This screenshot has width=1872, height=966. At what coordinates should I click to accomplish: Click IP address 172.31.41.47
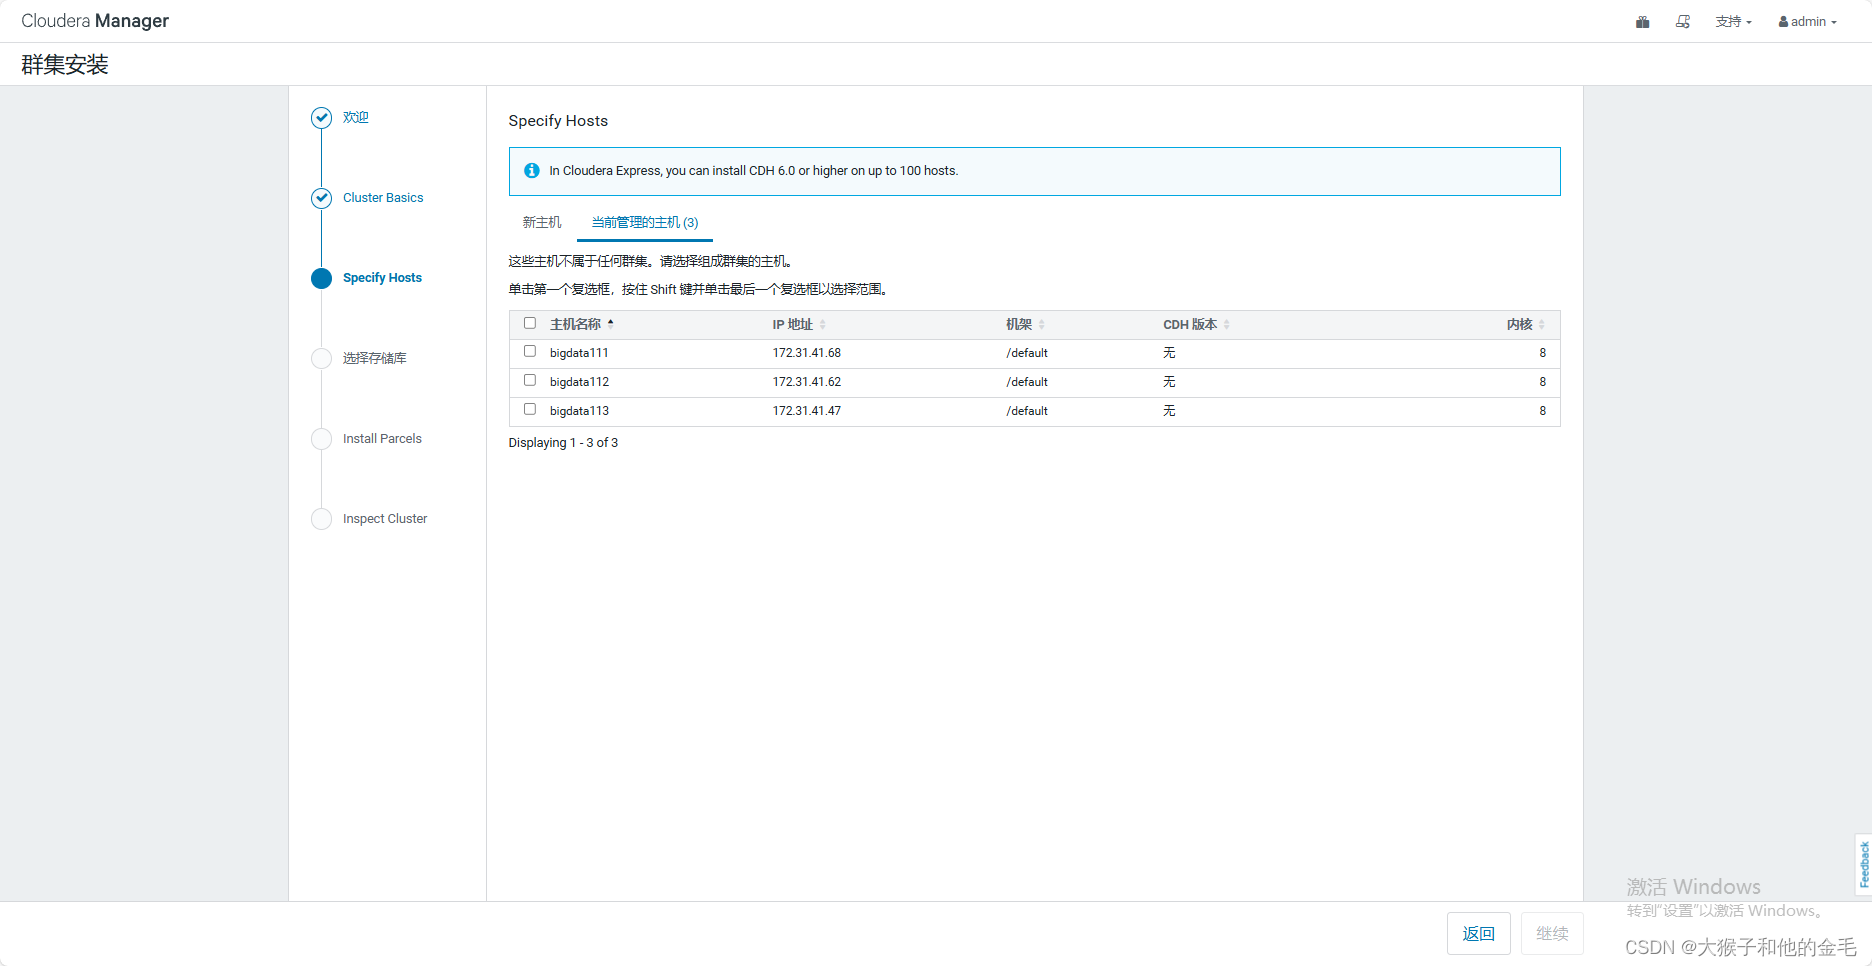pyautogui.click(x=806, y=411)
